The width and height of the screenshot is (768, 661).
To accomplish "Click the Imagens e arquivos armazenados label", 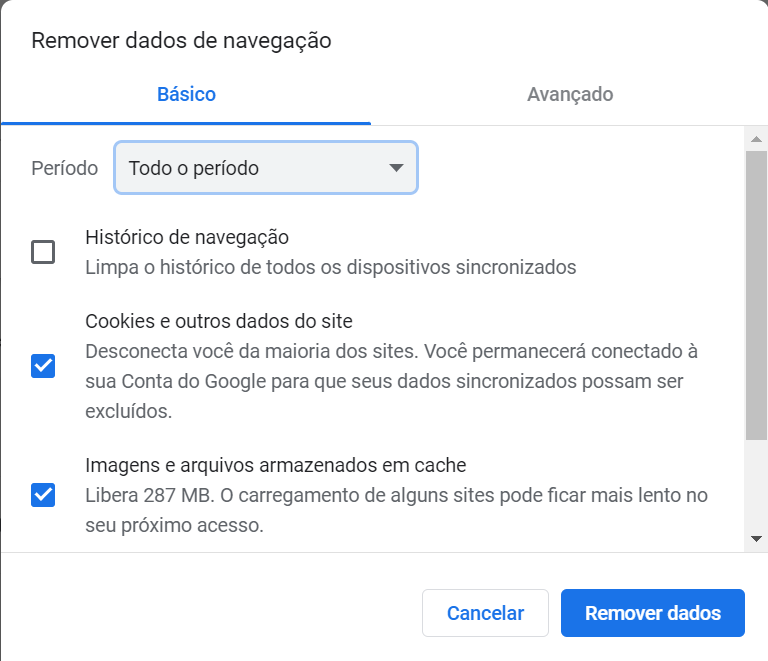I will (276, 465).
